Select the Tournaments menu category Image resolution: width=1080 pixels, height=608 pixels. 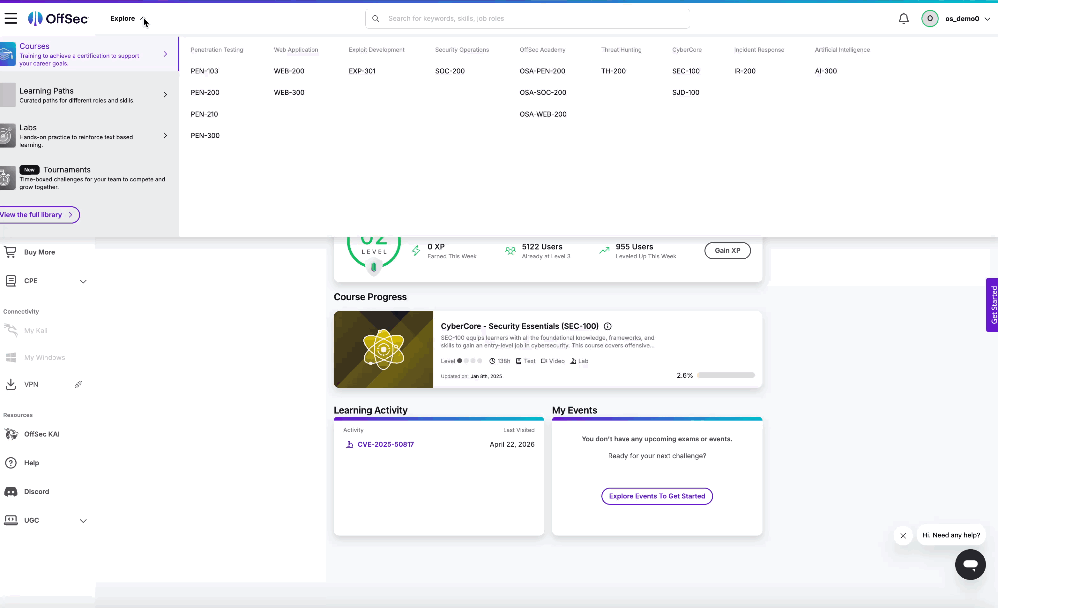(89, 178)
